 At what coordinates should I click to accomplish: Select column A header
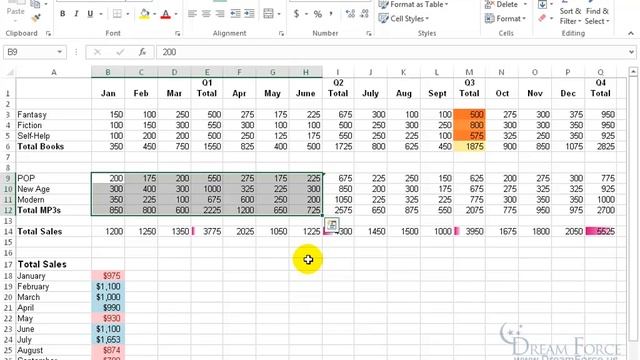point(53,72)
